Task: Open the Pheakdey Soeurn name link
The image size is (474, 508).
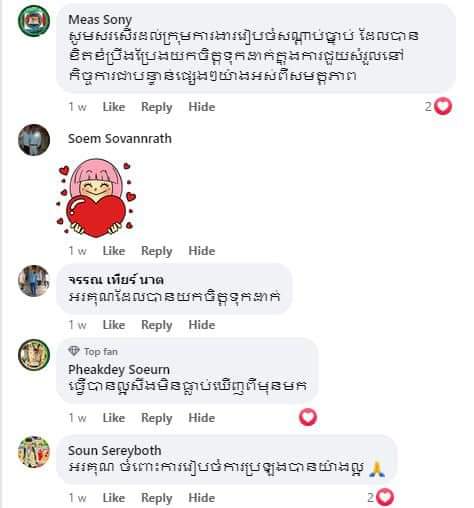Action: tap(119, 369)
